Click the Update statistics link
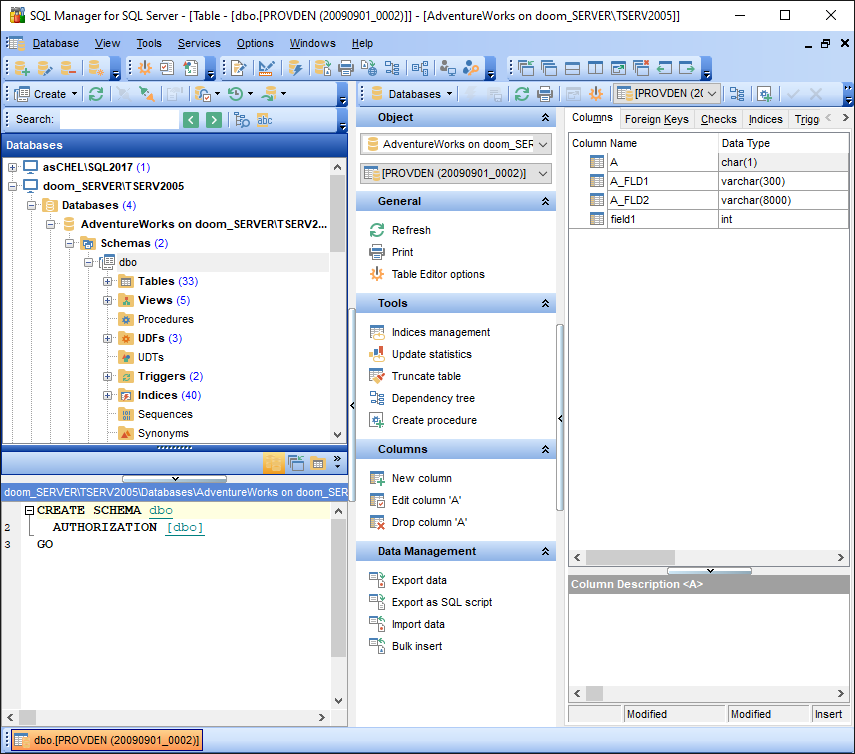The height and width of the screenshot is (754, 855). [431, 354]
